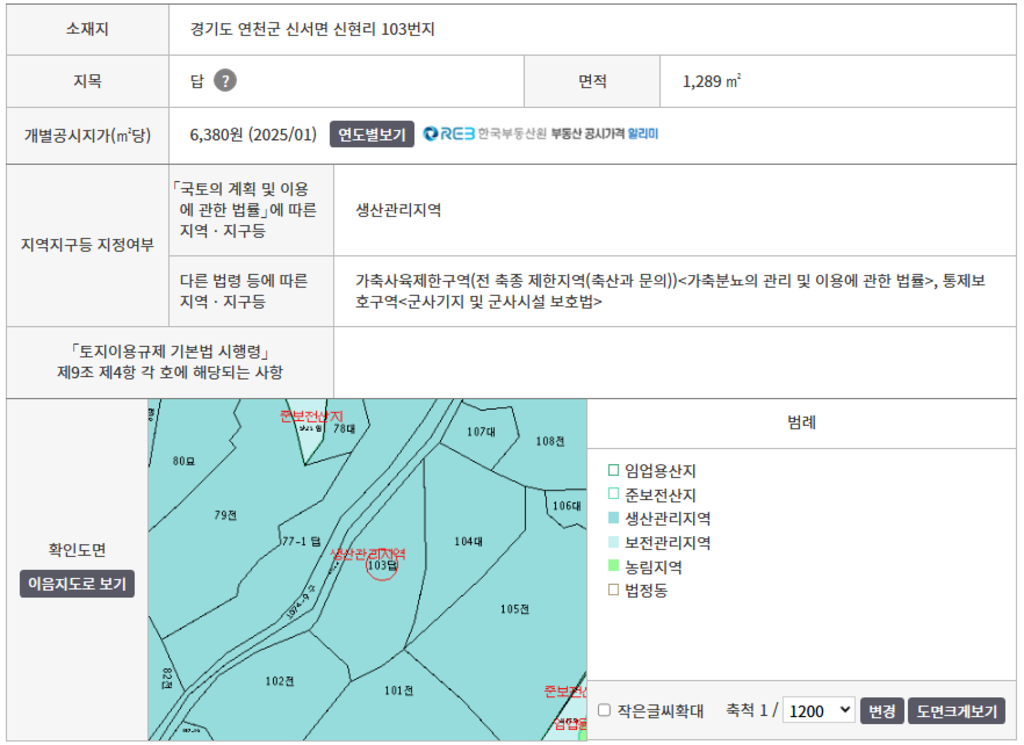Screen dimensions: 1024x745
Task: Enable the 작은글씨확대 checkbox
Action: (x=604, y=710)
